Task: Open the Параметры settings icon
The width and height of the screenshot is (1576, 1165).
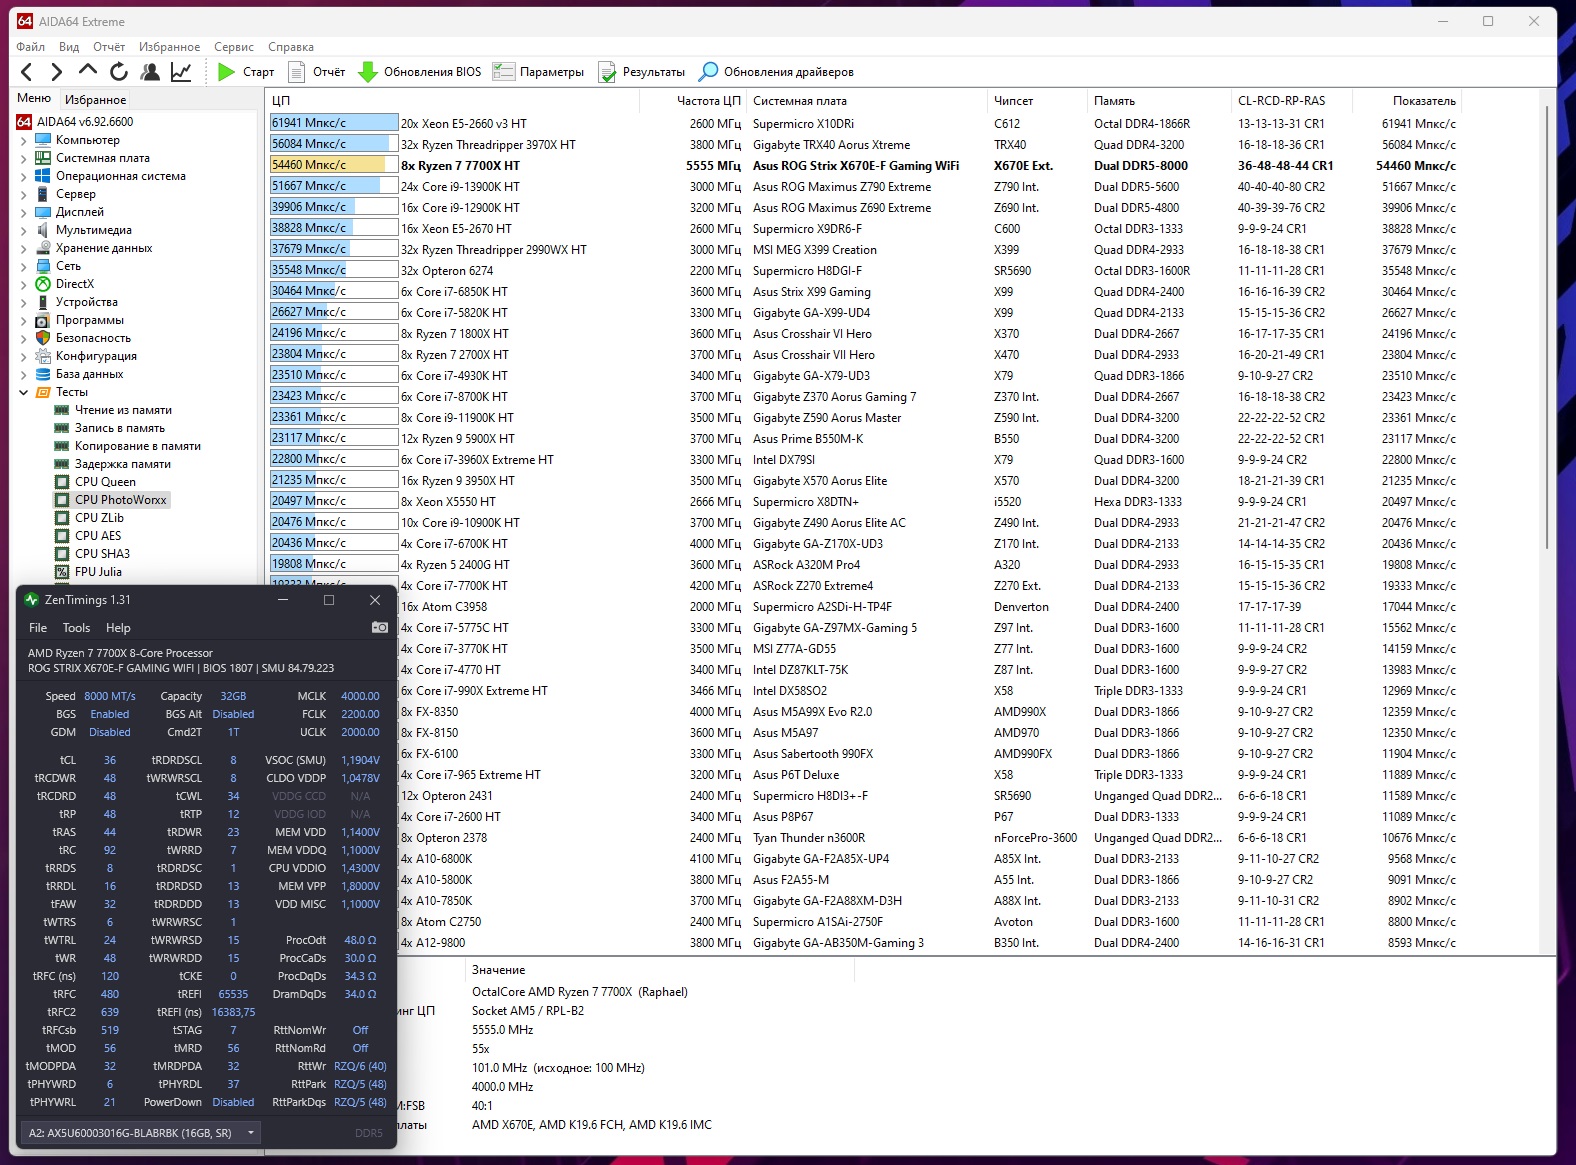Action: coord(503,72)
